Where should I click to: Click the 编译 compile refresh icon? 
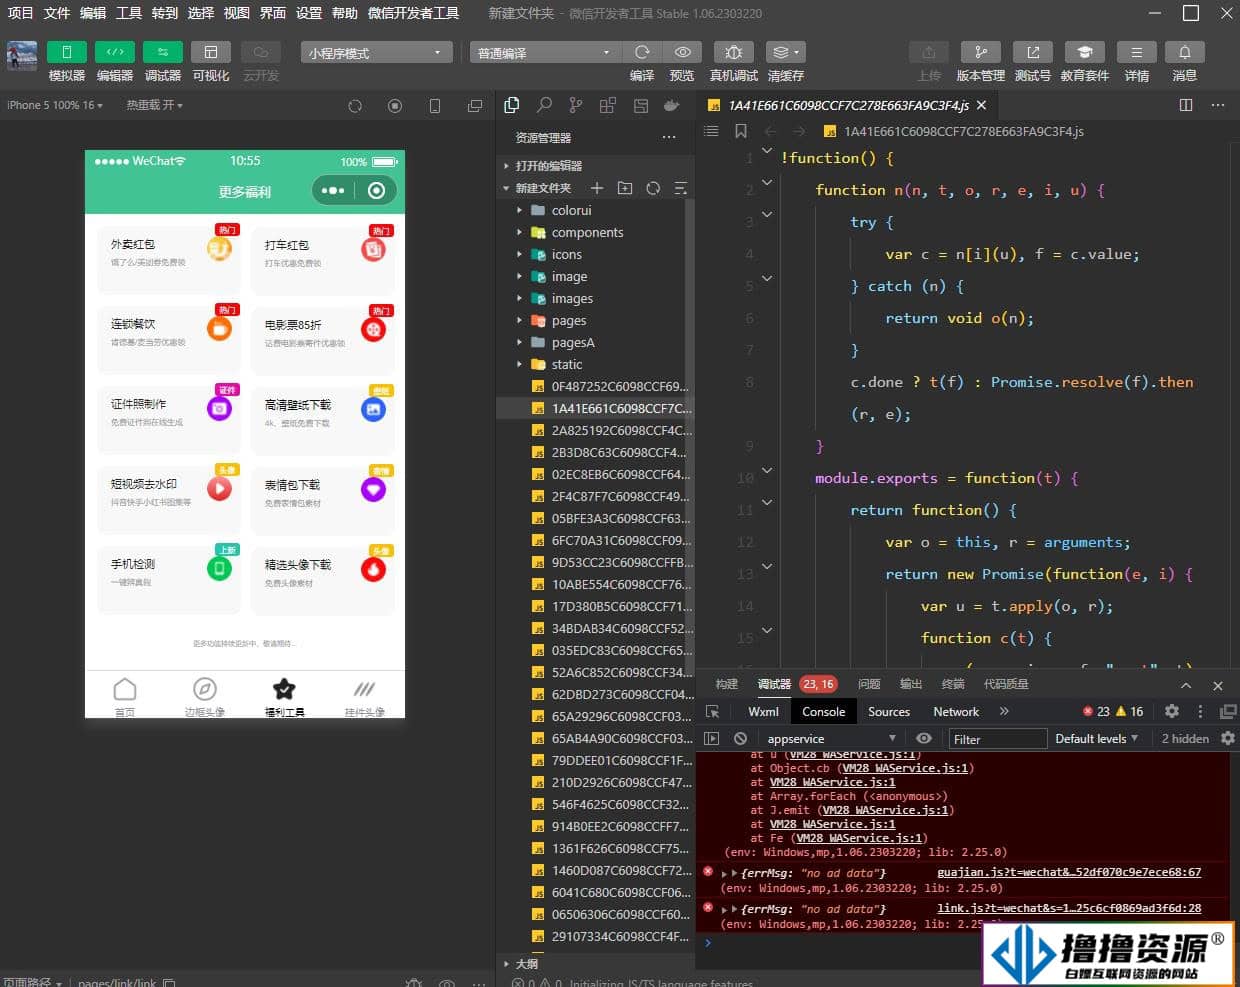642,52
